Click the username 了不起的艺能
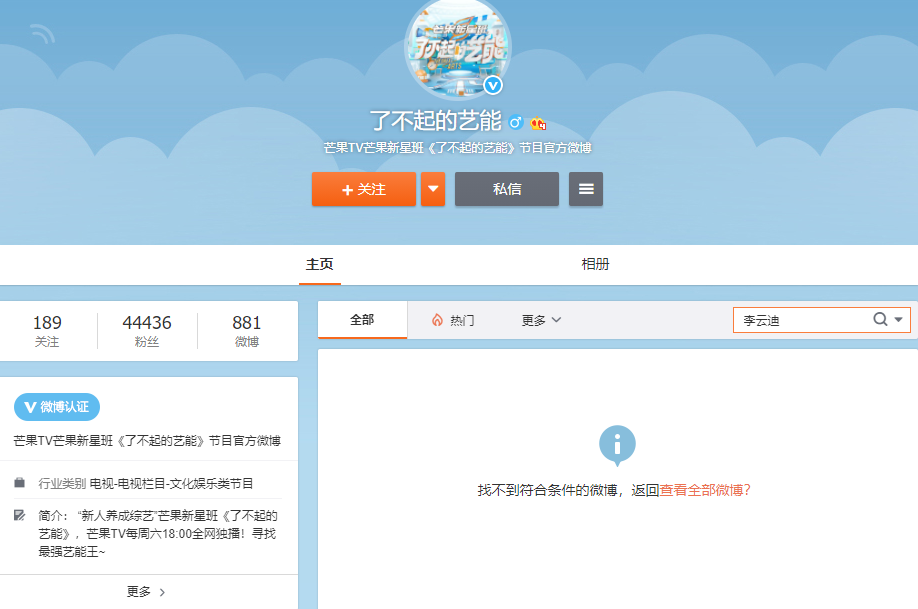 tap(436, 121)
